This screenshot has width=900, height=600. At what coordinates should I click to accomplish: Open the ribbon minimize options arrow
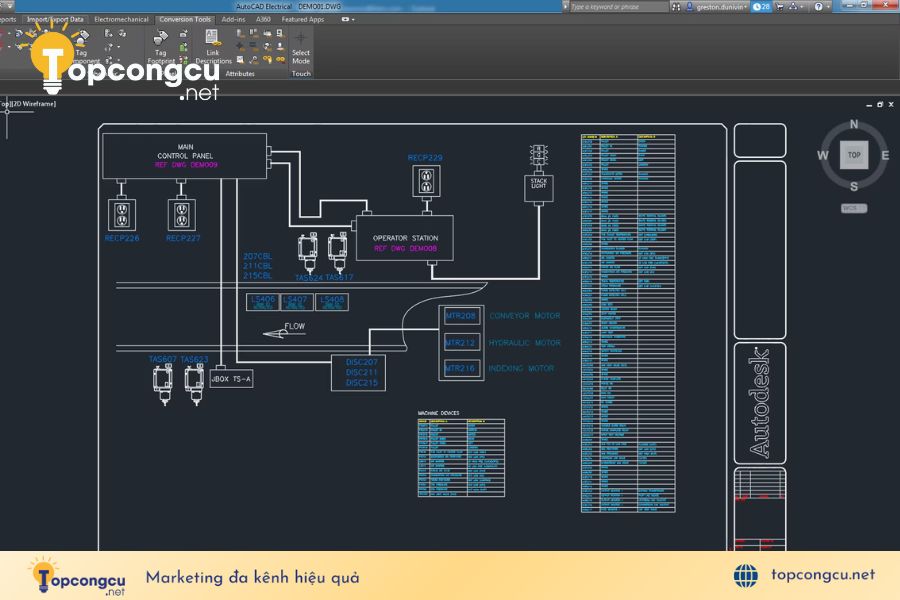point(353,20)
